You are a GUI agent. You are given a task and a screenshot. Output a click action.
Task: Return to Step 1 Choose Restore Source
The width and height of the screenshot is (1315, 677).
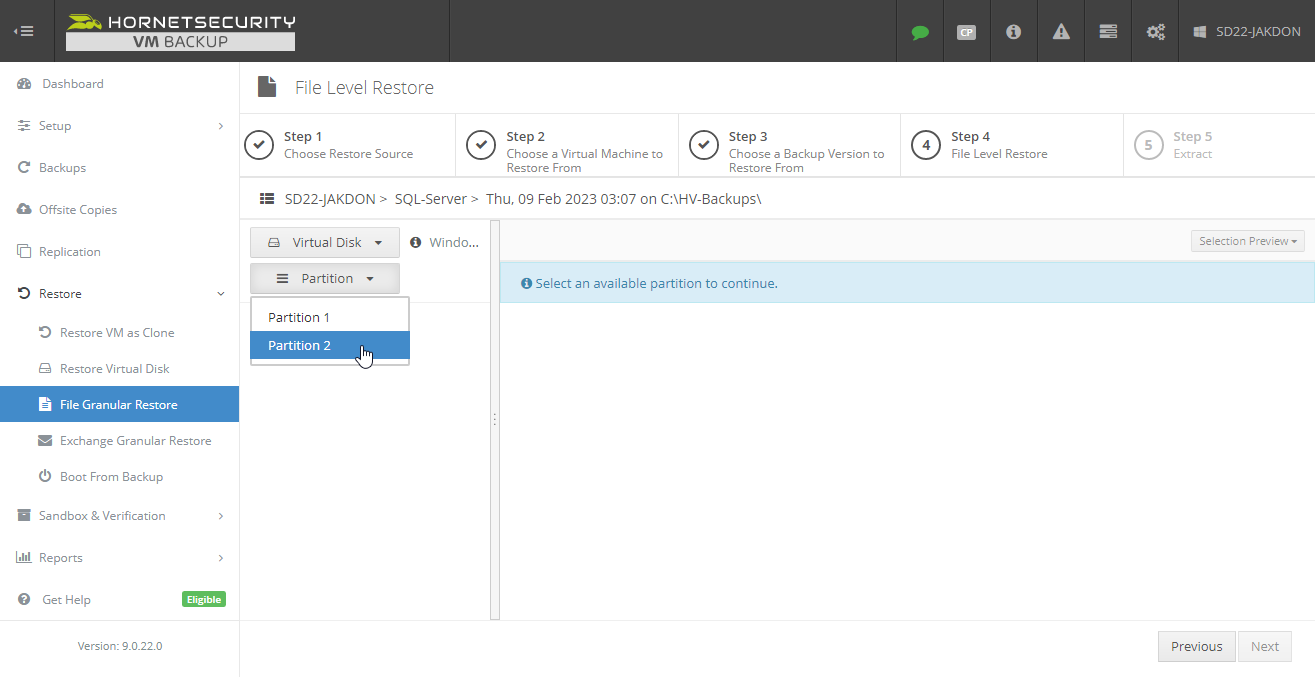(x=347, y=145)
